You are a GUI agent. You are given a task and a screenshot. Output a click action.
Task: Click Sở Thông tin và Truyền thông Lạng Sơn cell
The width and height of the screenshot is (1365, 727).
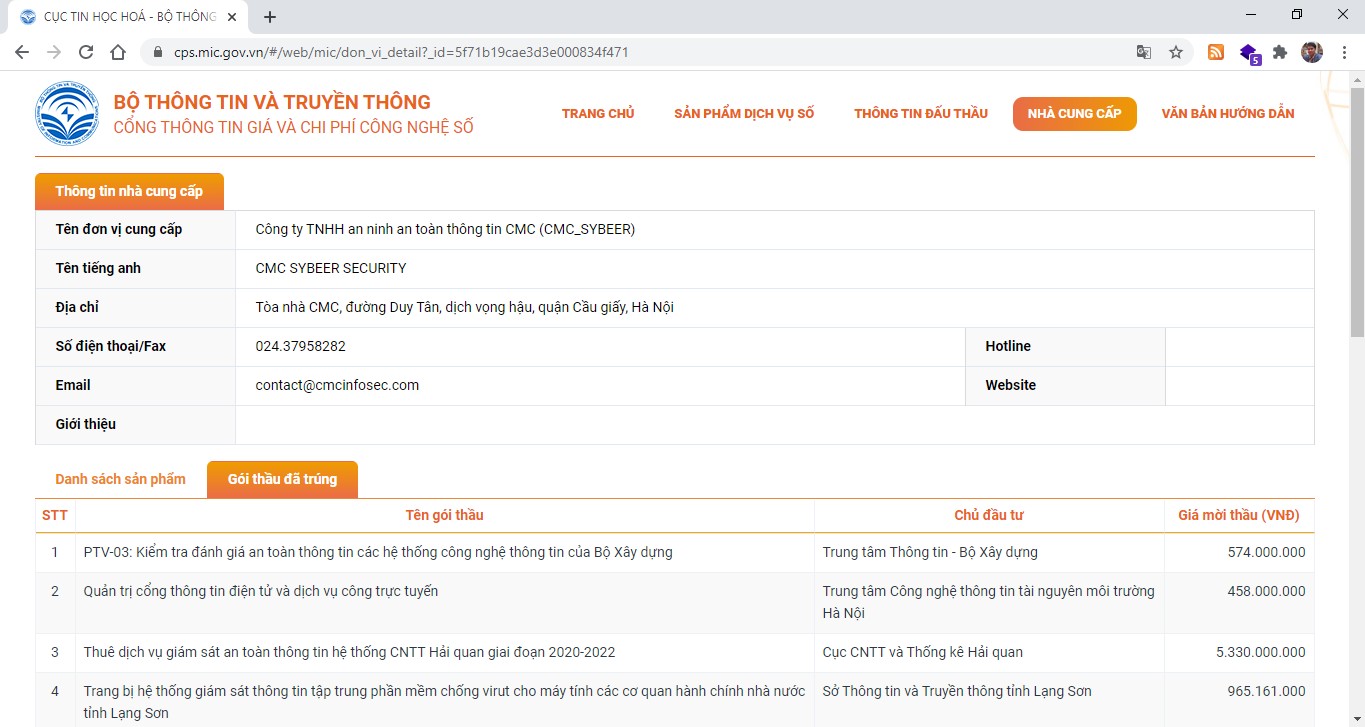point(957,691)
